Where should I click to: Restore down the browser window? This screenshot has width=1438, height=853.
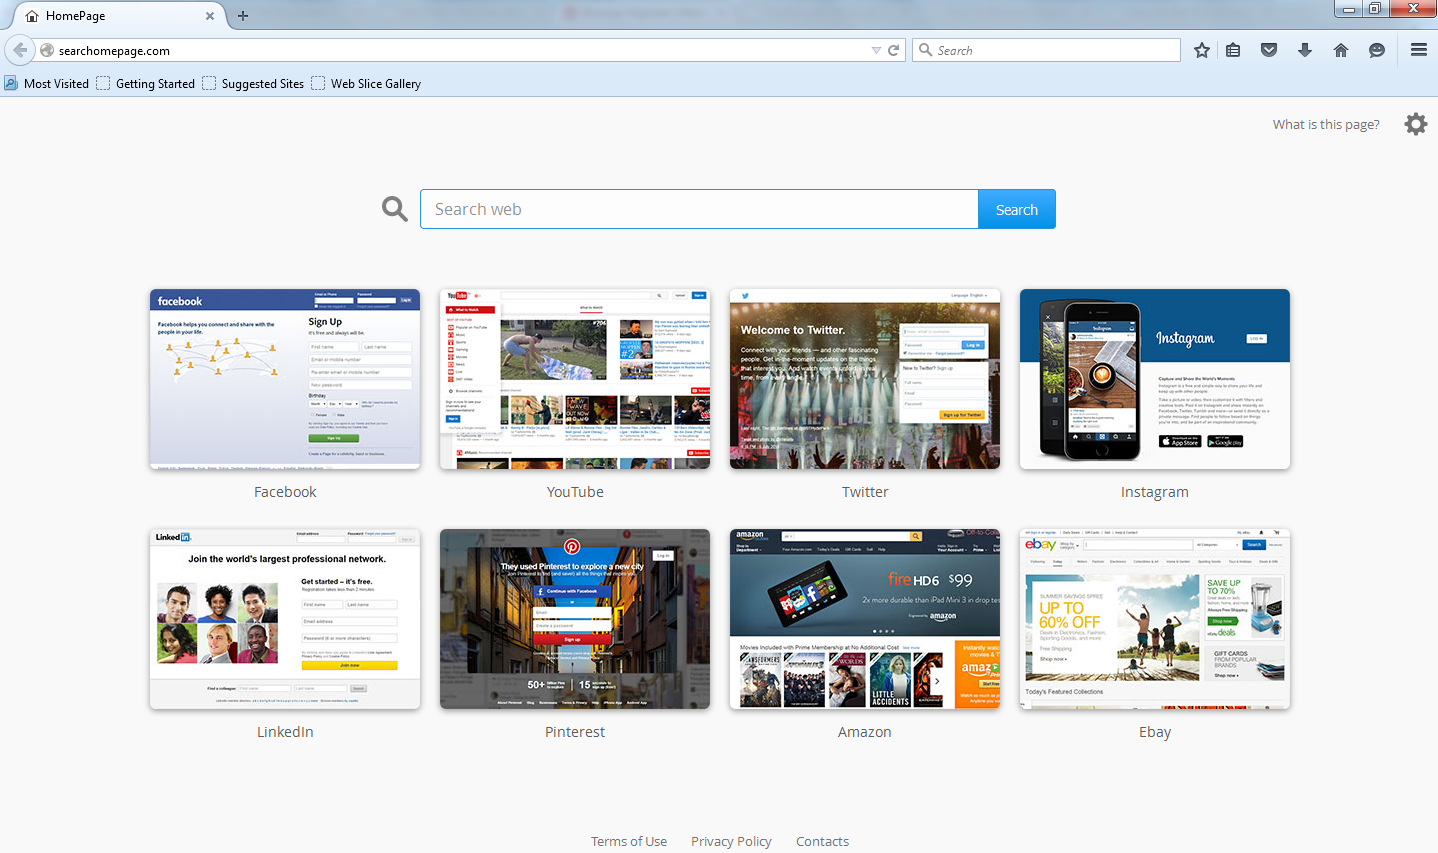1375,8
